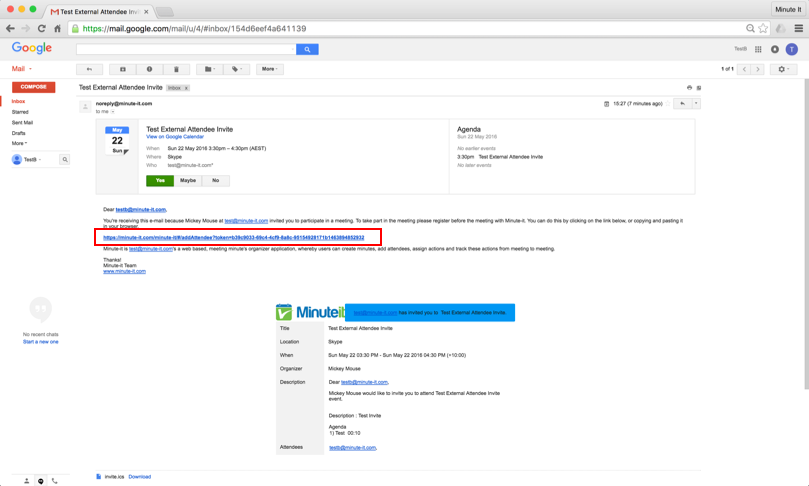The width and height of the screenshot is (809, 486).
Task: Click the back to inbox arrow button
Action: point(89,69)
